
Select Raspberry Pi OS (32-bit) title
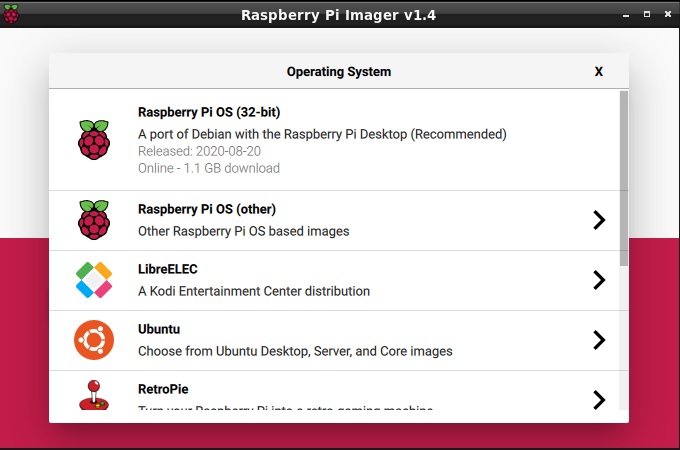coord(209,112)
